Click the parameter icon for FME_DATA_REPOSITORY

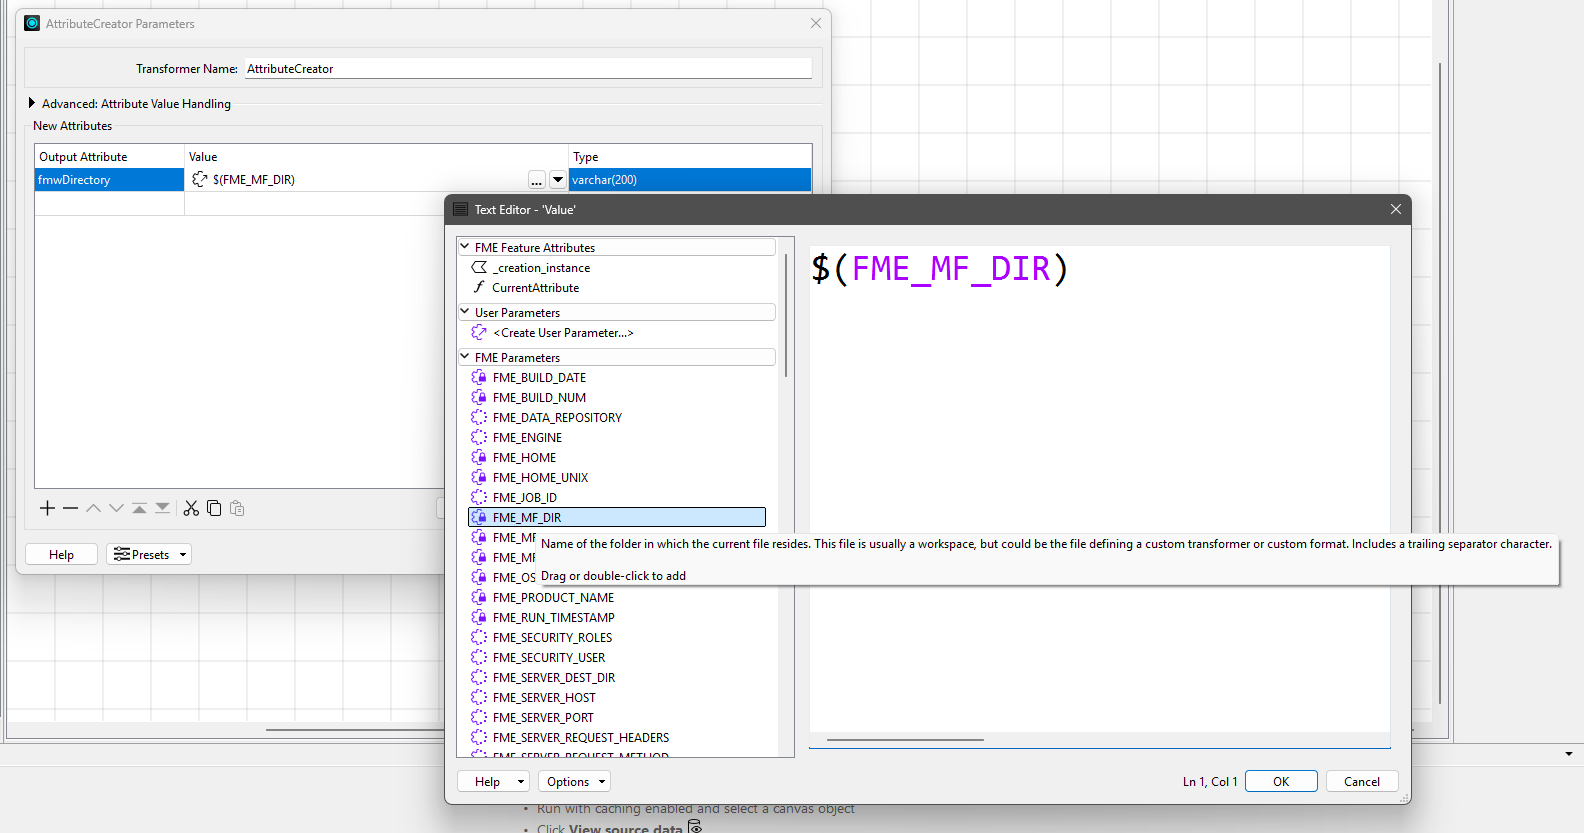click(x=479, y=417)
